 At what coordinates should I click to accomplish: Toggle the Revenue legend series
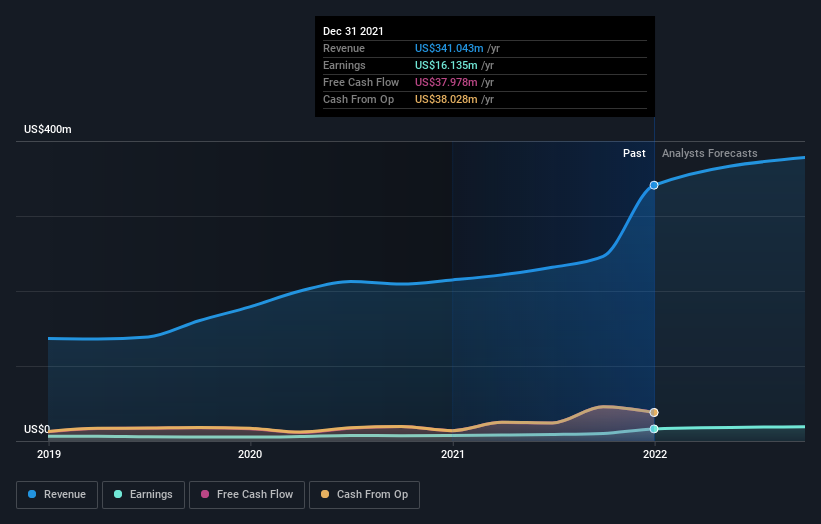pos(57,495)
